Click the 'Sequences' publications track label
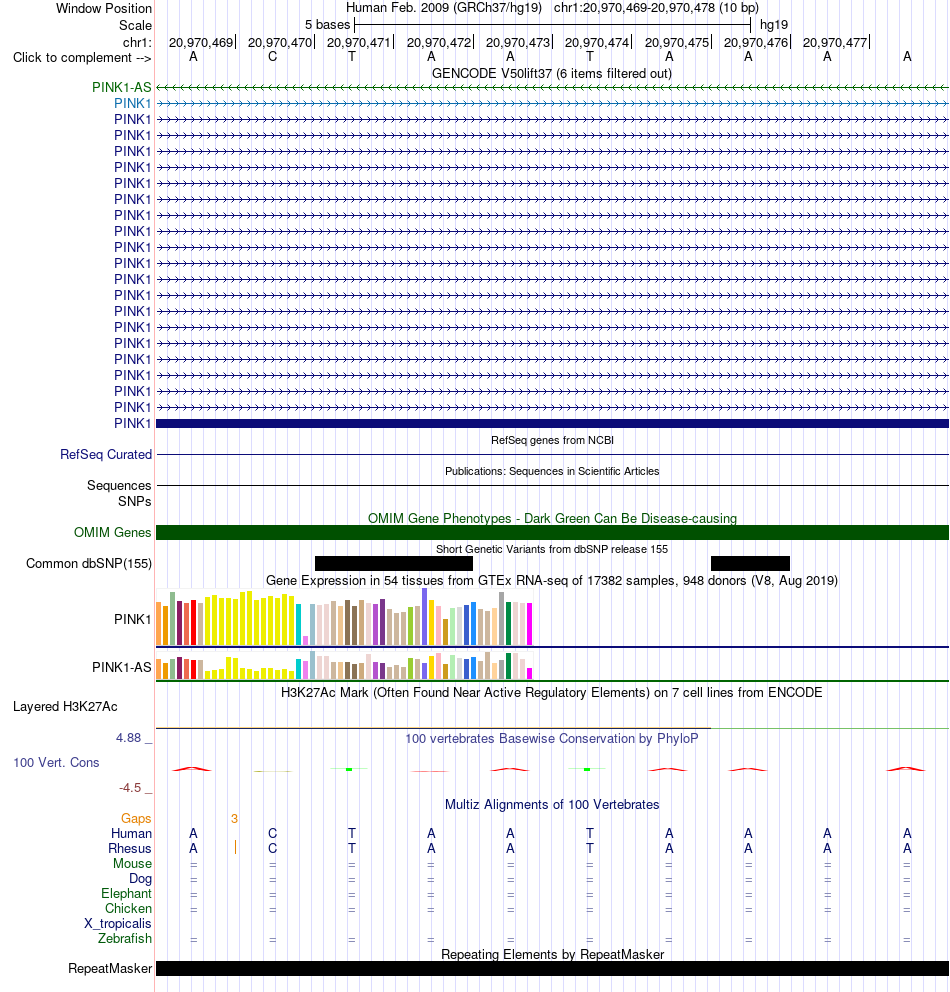The height and width of the screenshot is (992, 950). coord(119,485)
